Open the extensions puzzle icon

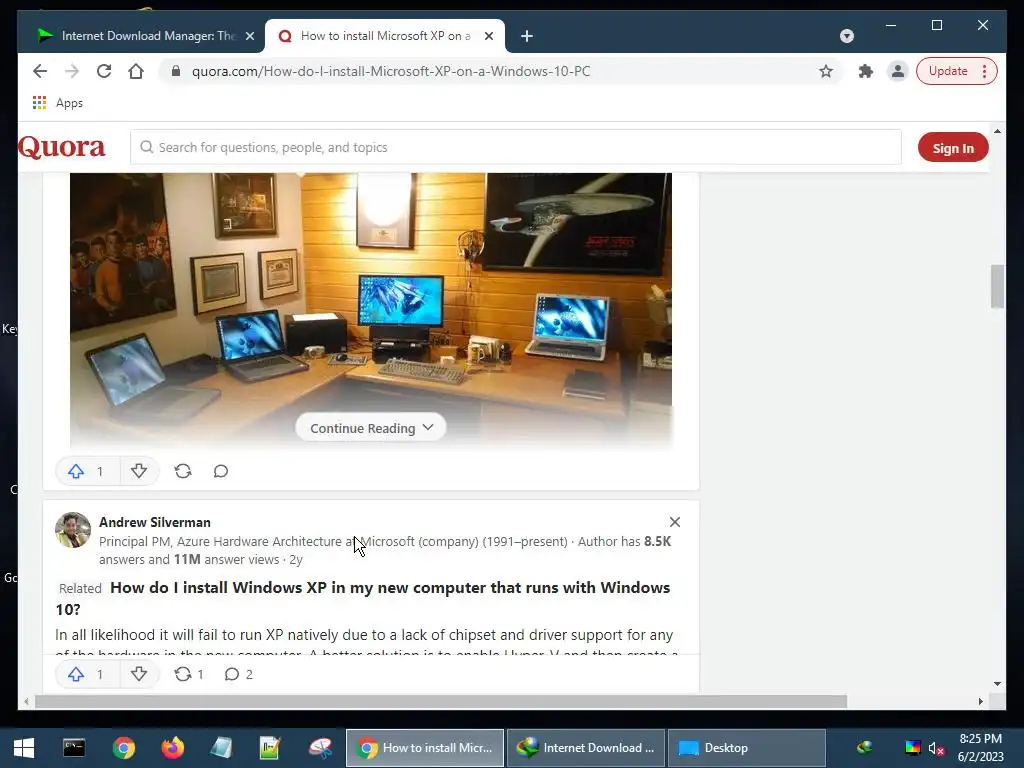tap(866, 71)
